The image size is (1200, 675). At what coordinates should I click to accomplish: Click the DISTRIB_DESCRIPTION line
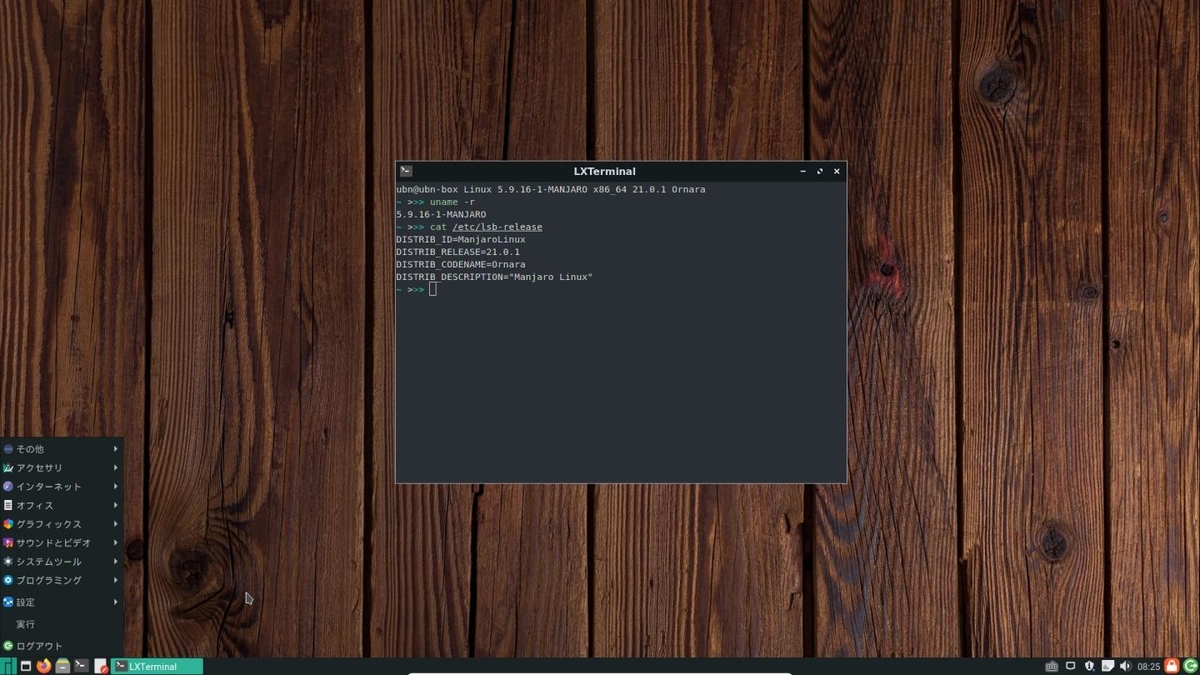pyautogui.click(x=494, y=277)
